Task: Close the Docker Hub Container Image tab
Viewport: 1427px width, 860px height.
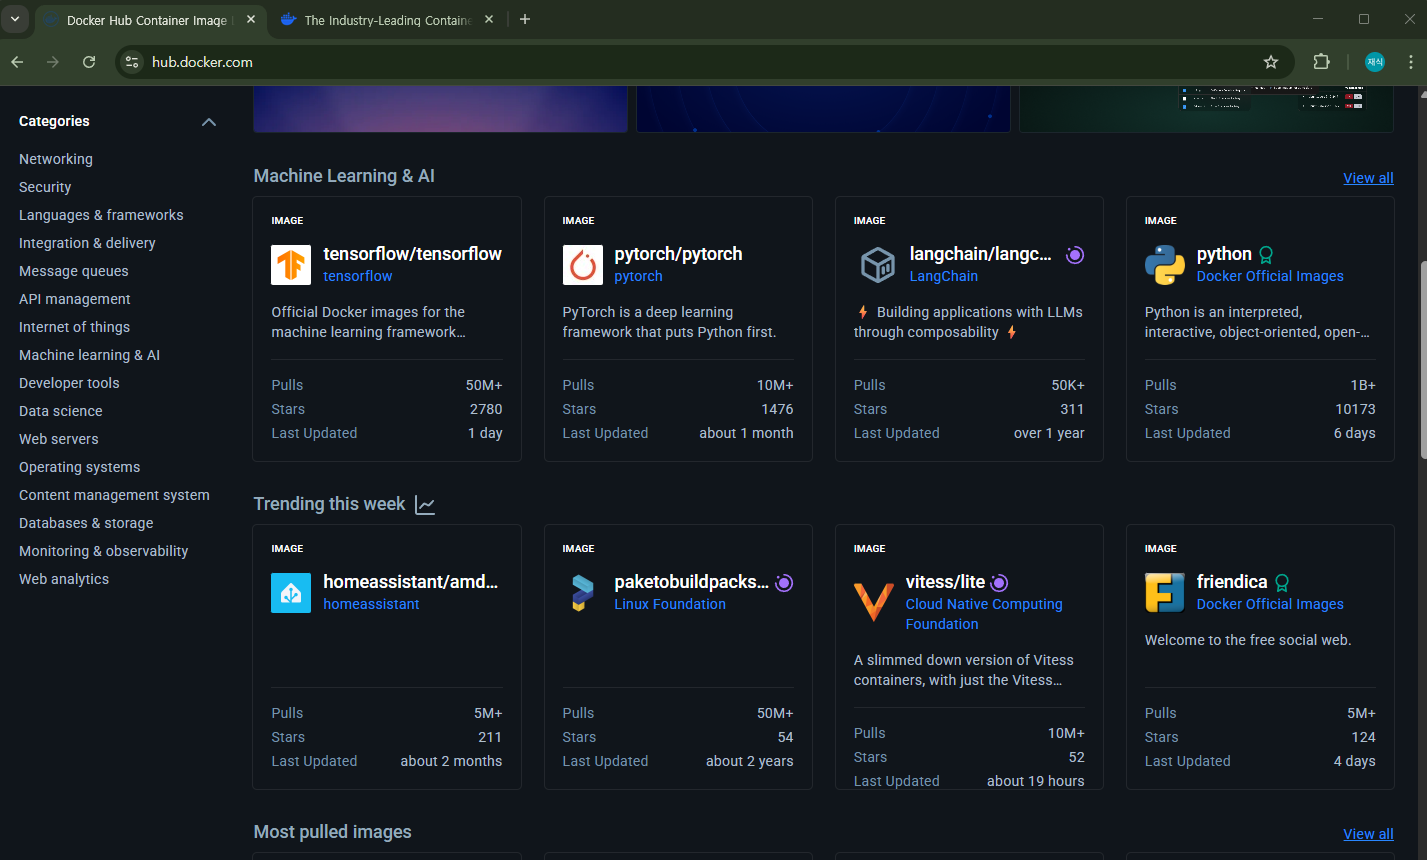Action: (x=251, y=19)
